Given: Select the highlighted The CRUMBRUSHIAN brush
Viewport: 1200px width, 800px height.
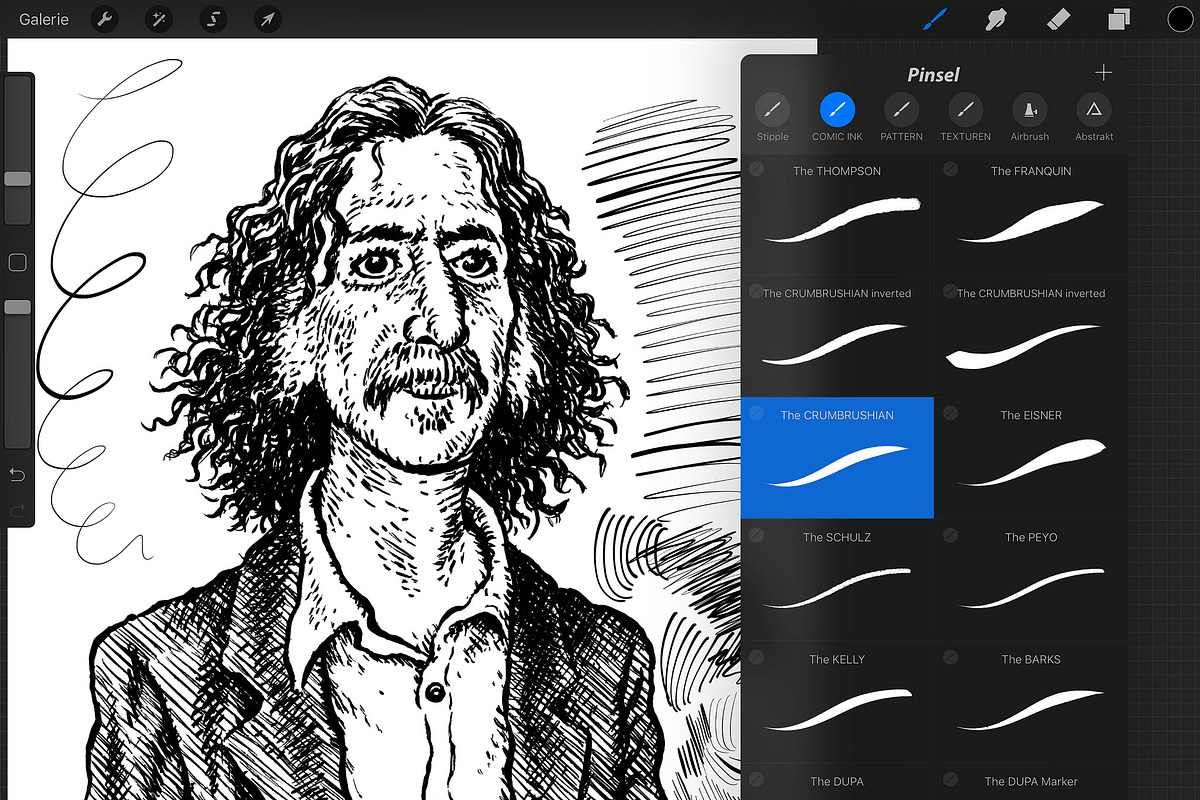Looking at the screenshot, I should tap(837, 458).
